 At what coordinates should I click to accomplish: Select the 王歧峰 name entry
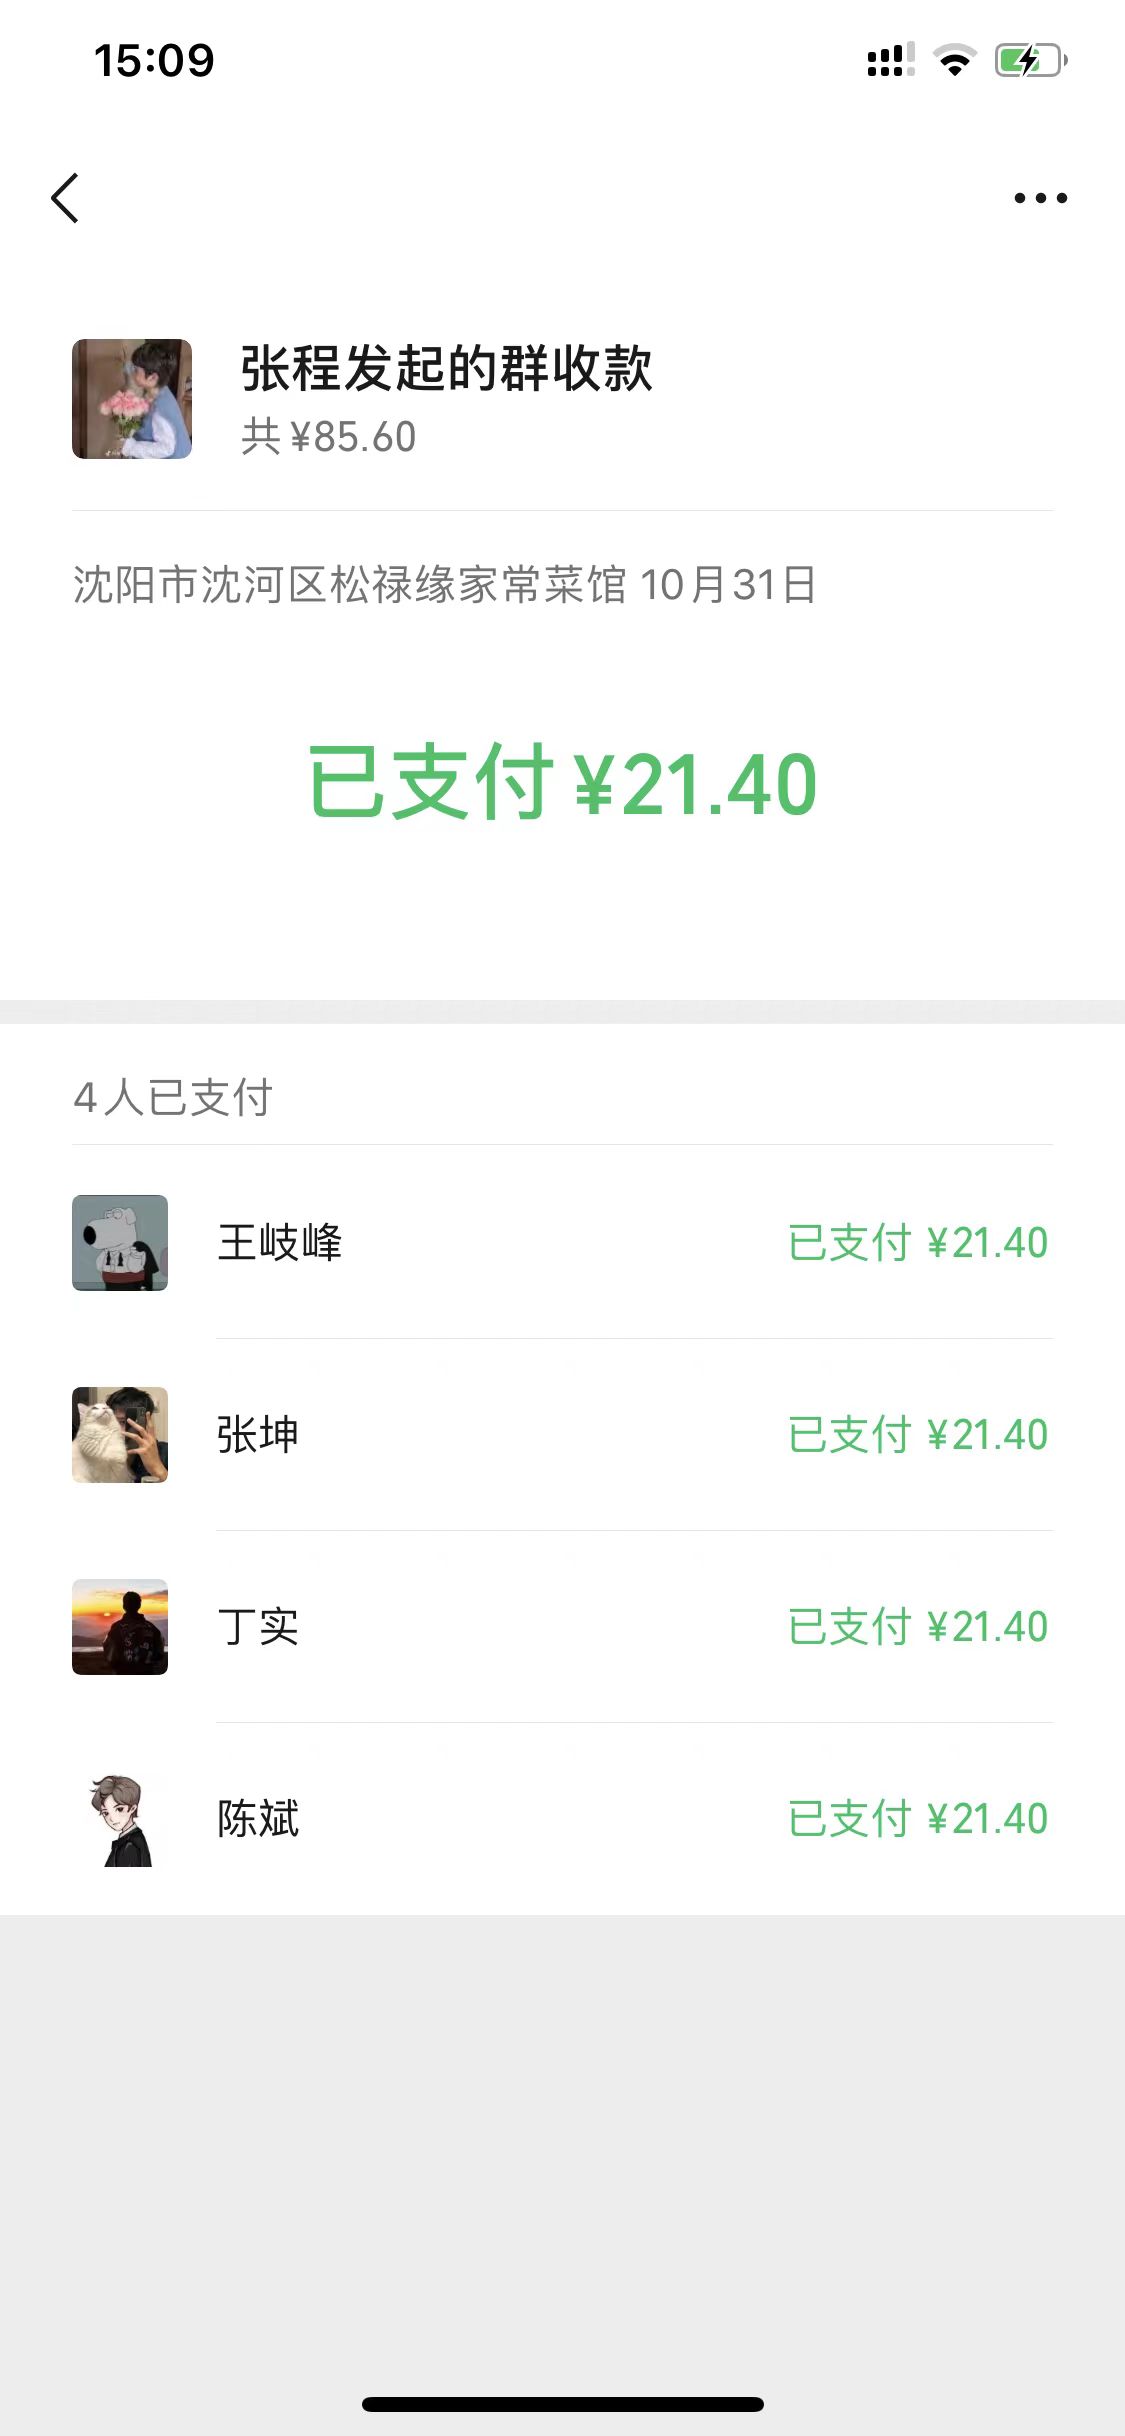(x=280, y=1243)
